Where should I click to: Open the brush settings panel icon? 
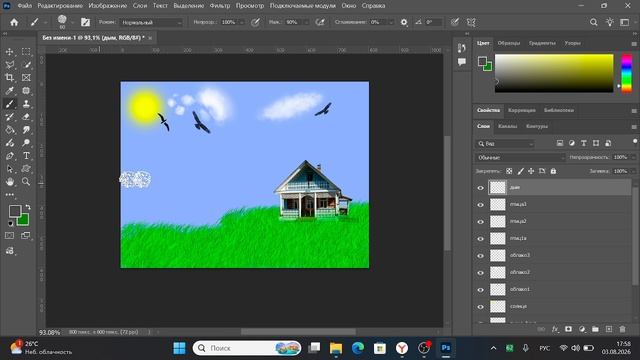point(85,22)
